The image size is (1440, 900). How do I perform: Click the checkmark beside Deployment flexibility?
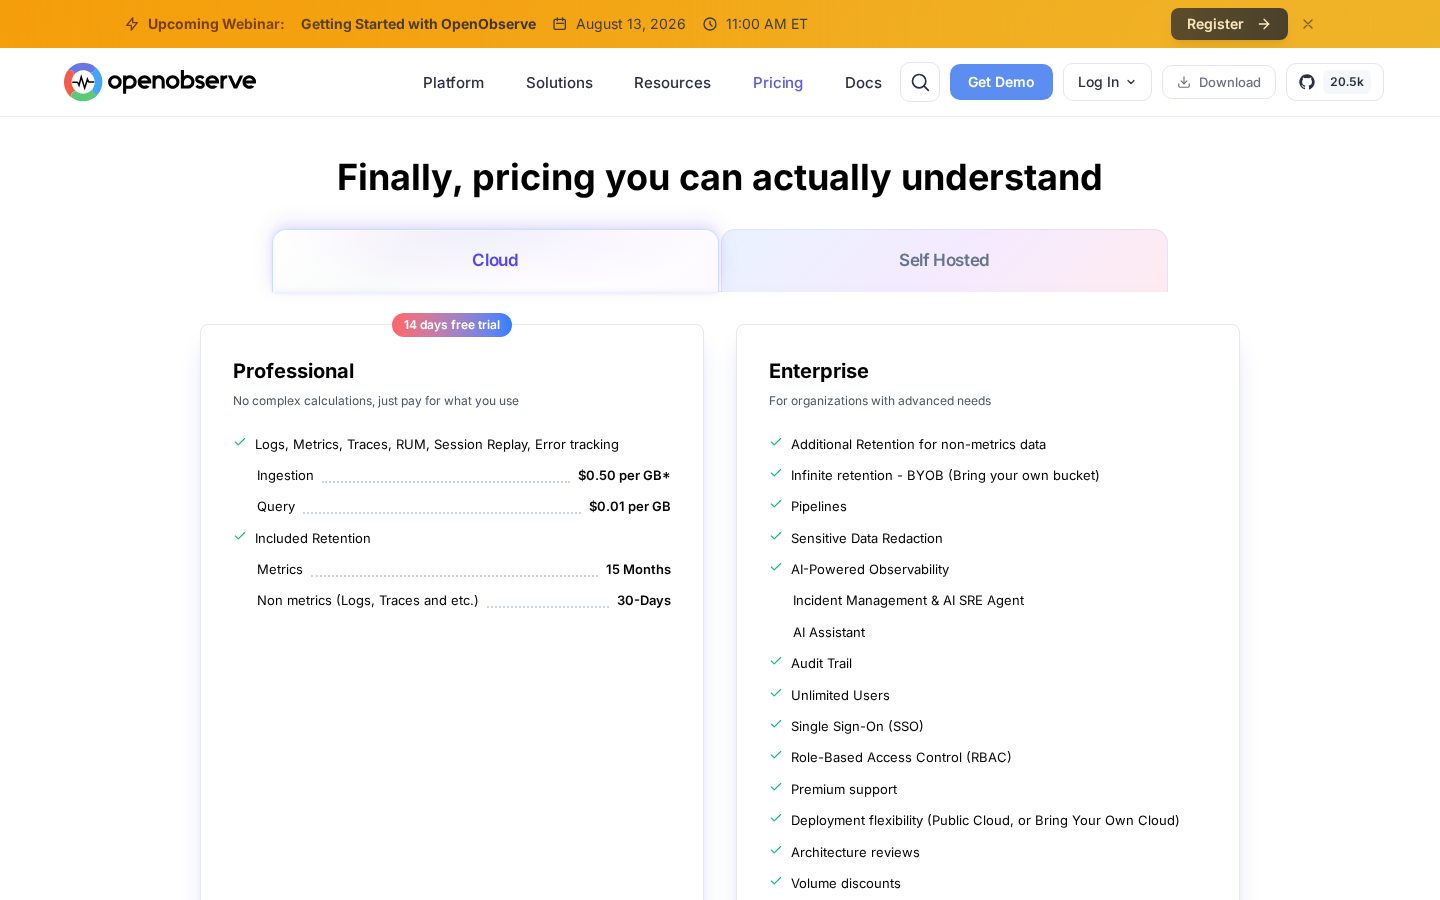[x=776, y=819]
